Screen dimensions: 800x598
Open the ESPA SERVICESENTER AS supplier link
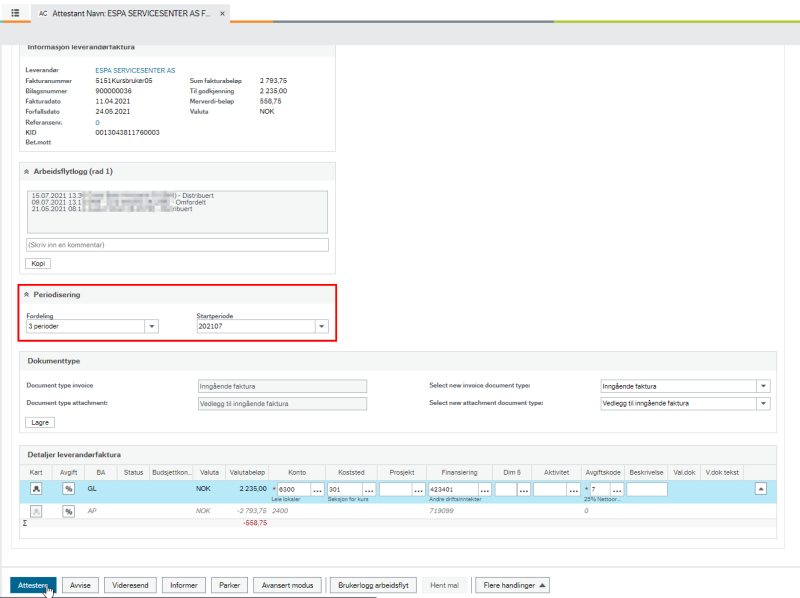click(x=135, y=70)
